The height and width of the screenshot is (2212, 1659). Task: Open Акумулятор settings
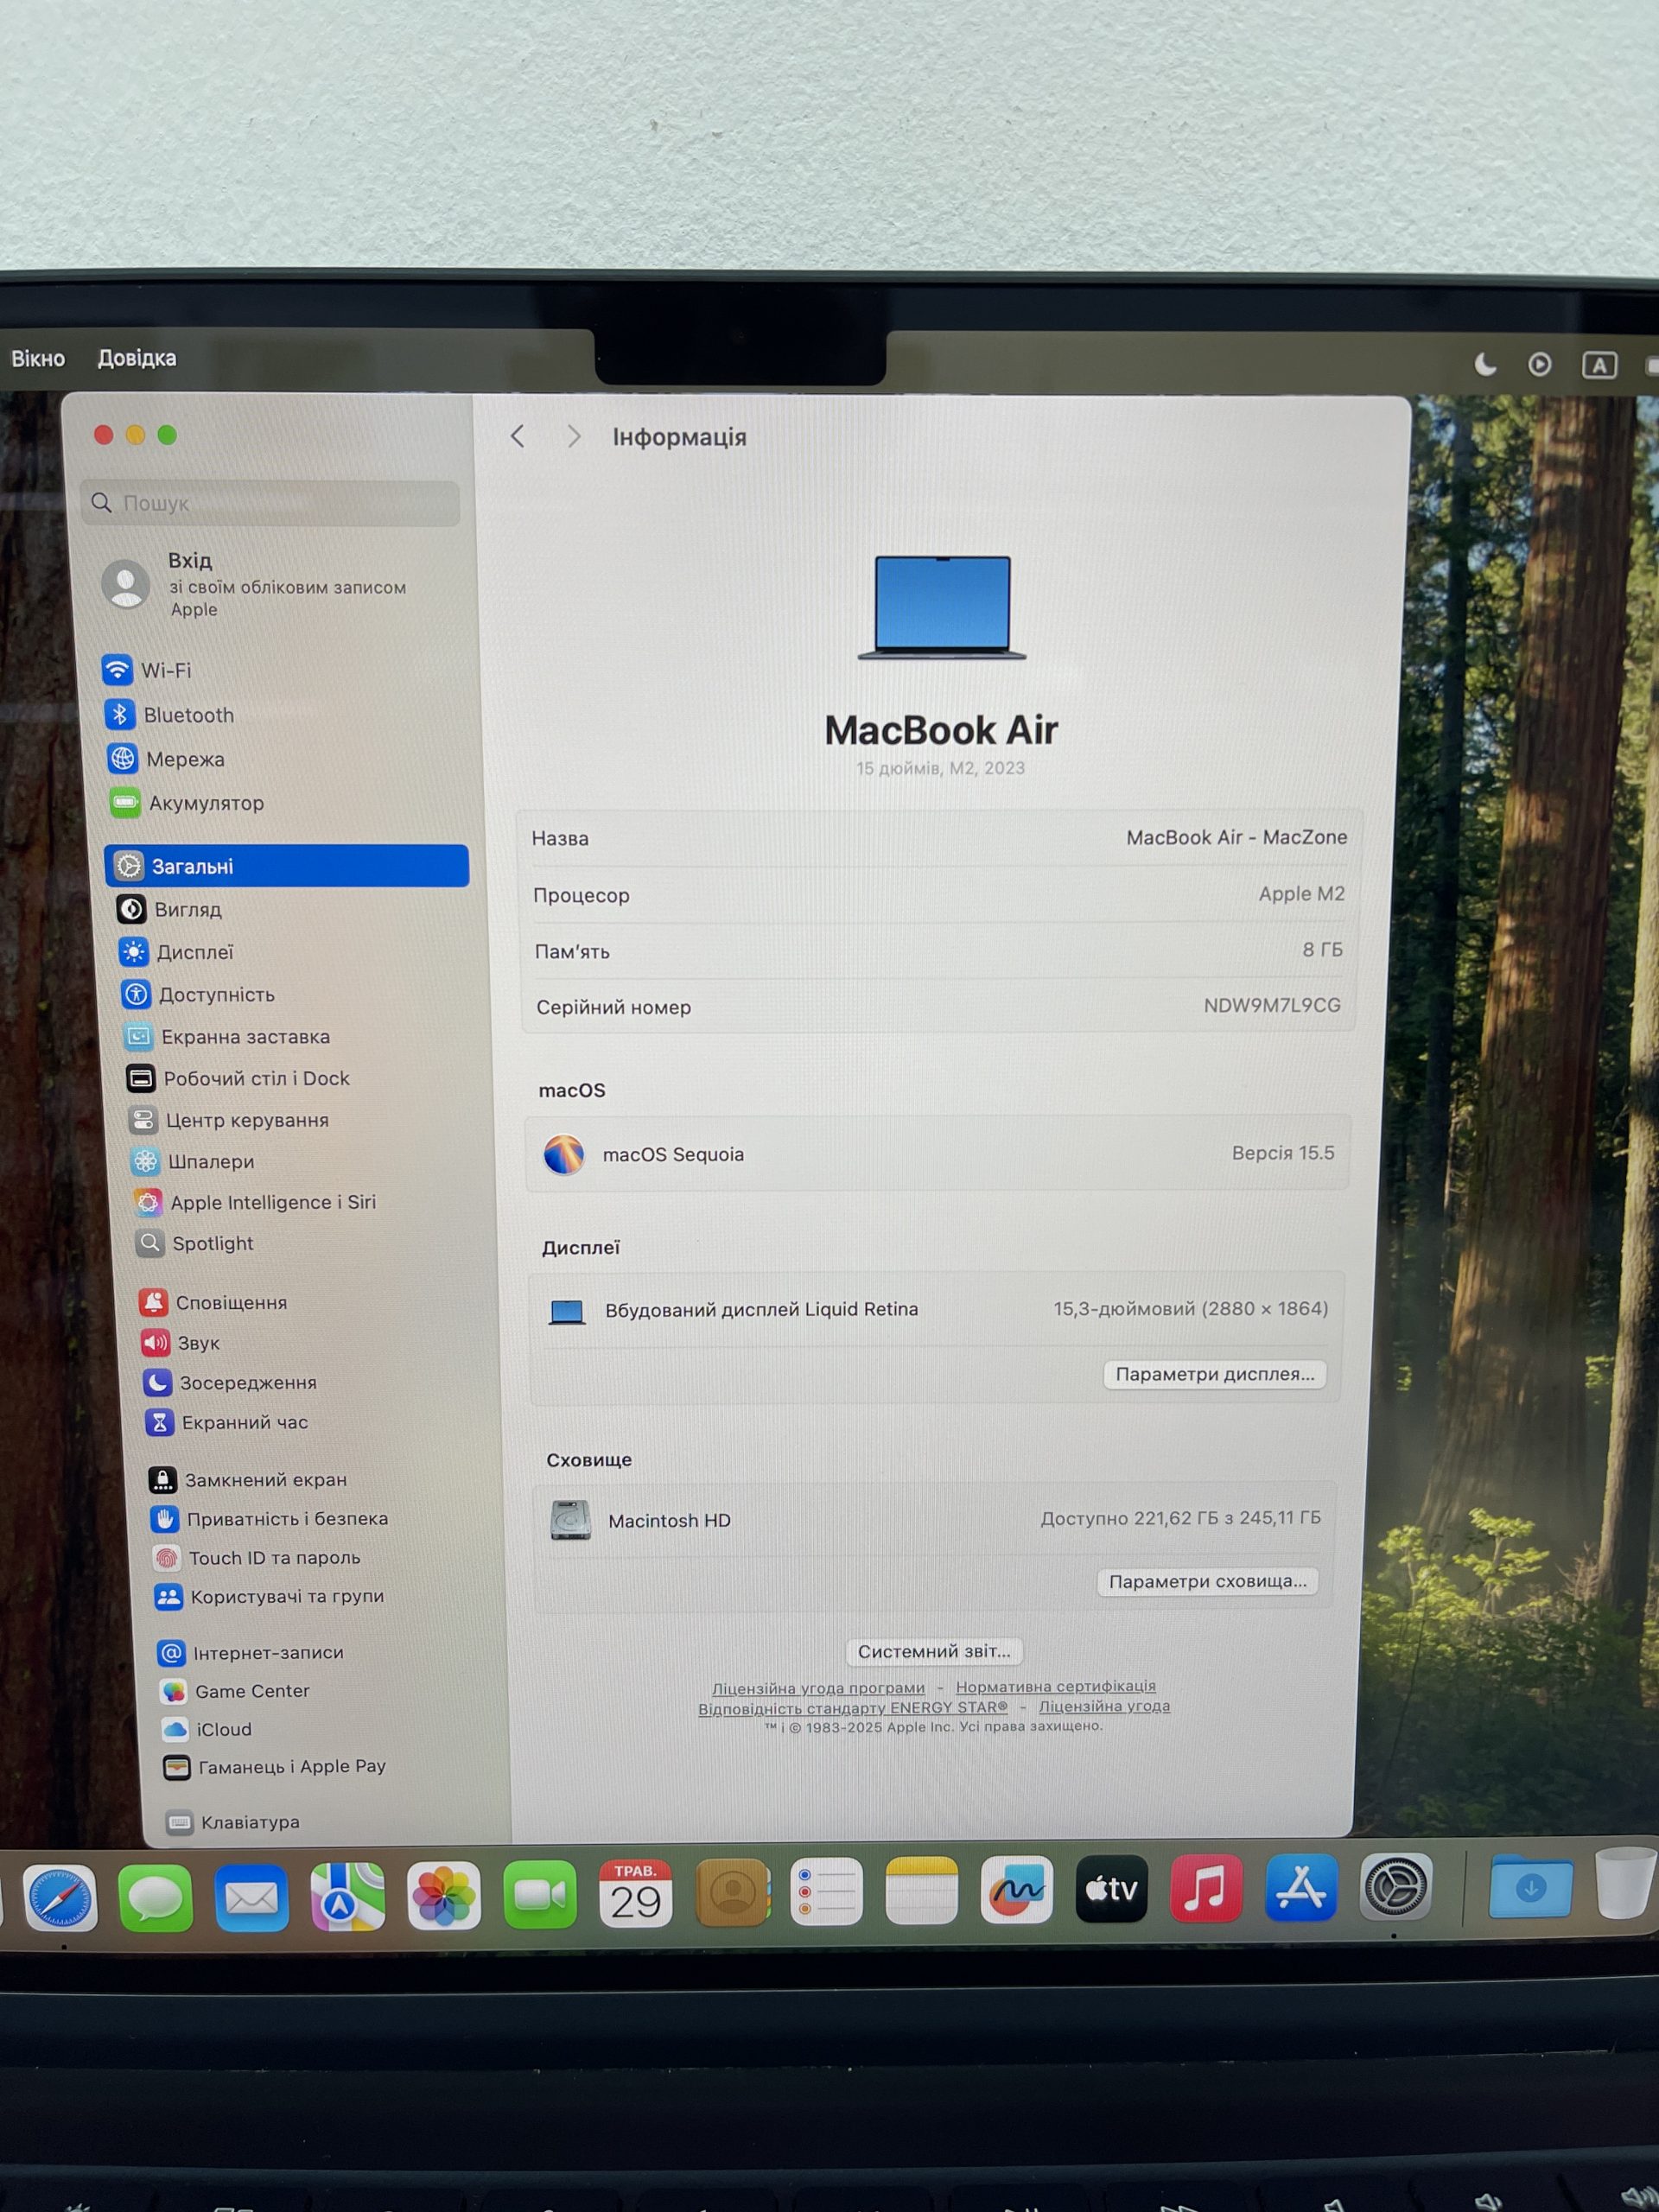click(x=187, y=803)
